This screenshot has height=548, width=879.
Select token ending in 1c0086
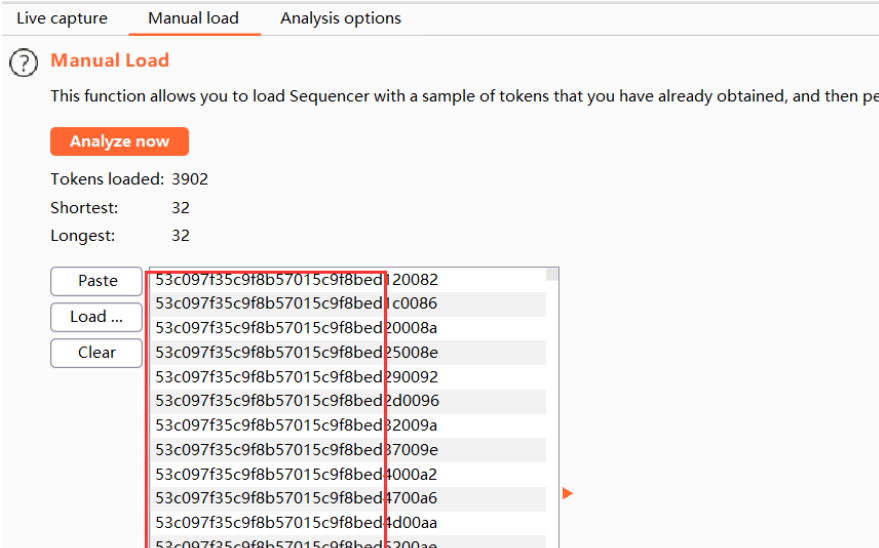[348, 304]
